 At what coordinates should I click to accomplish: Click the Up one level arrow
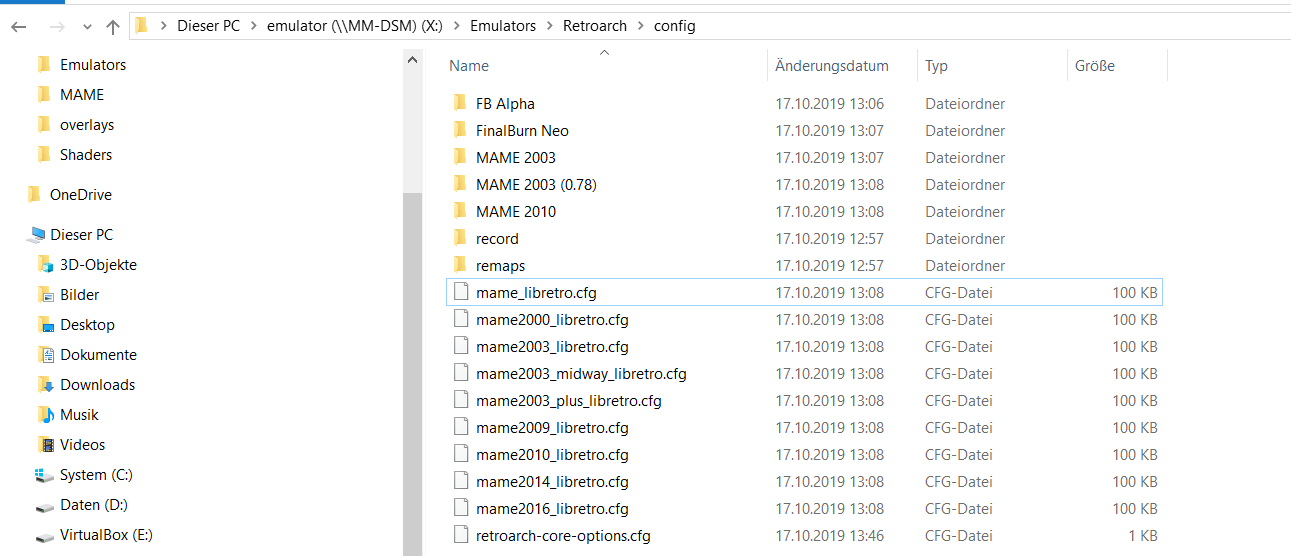click(x=112, y=27)
